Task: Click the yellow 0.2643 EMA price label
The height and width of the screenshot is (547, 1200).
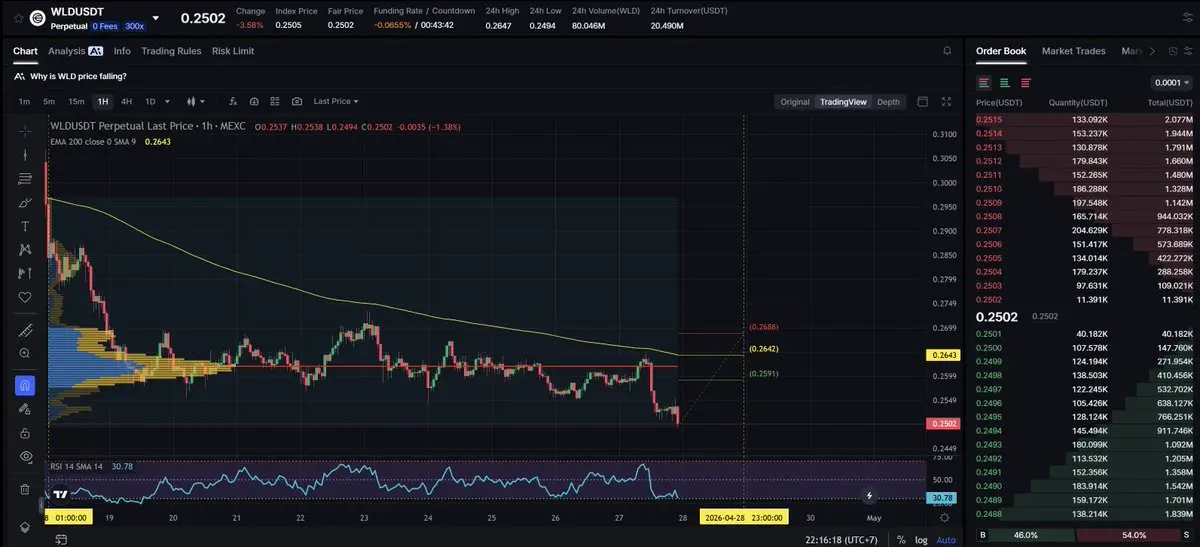Action: click(945, 355)
